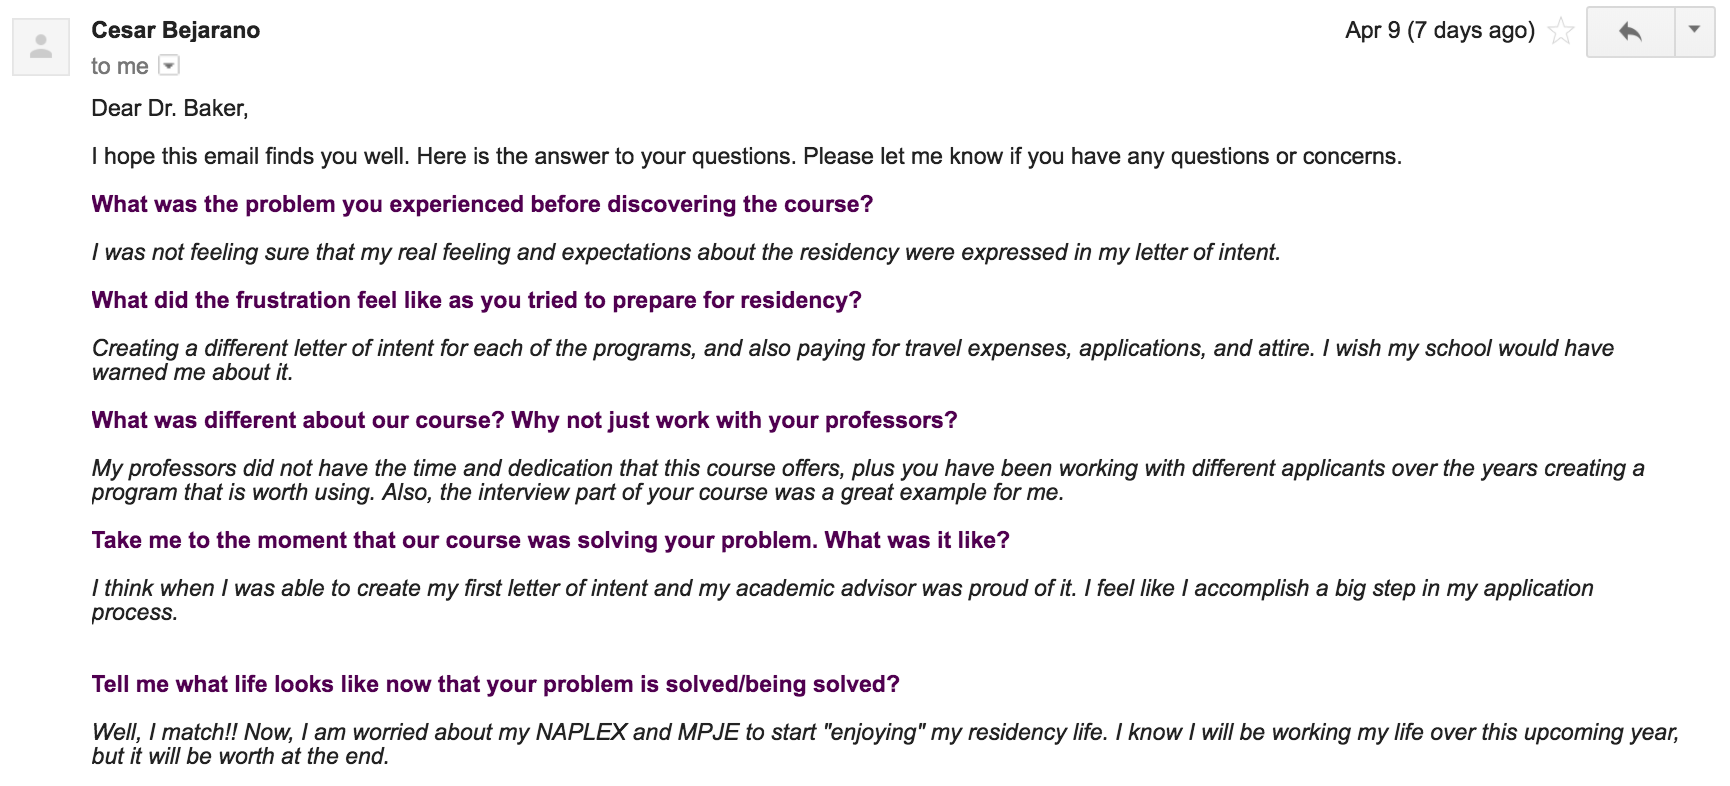Viewport: 1730px width, 786px height.
Task: Click the sender's profile avatar icon
Action: [x=41, y=47]
